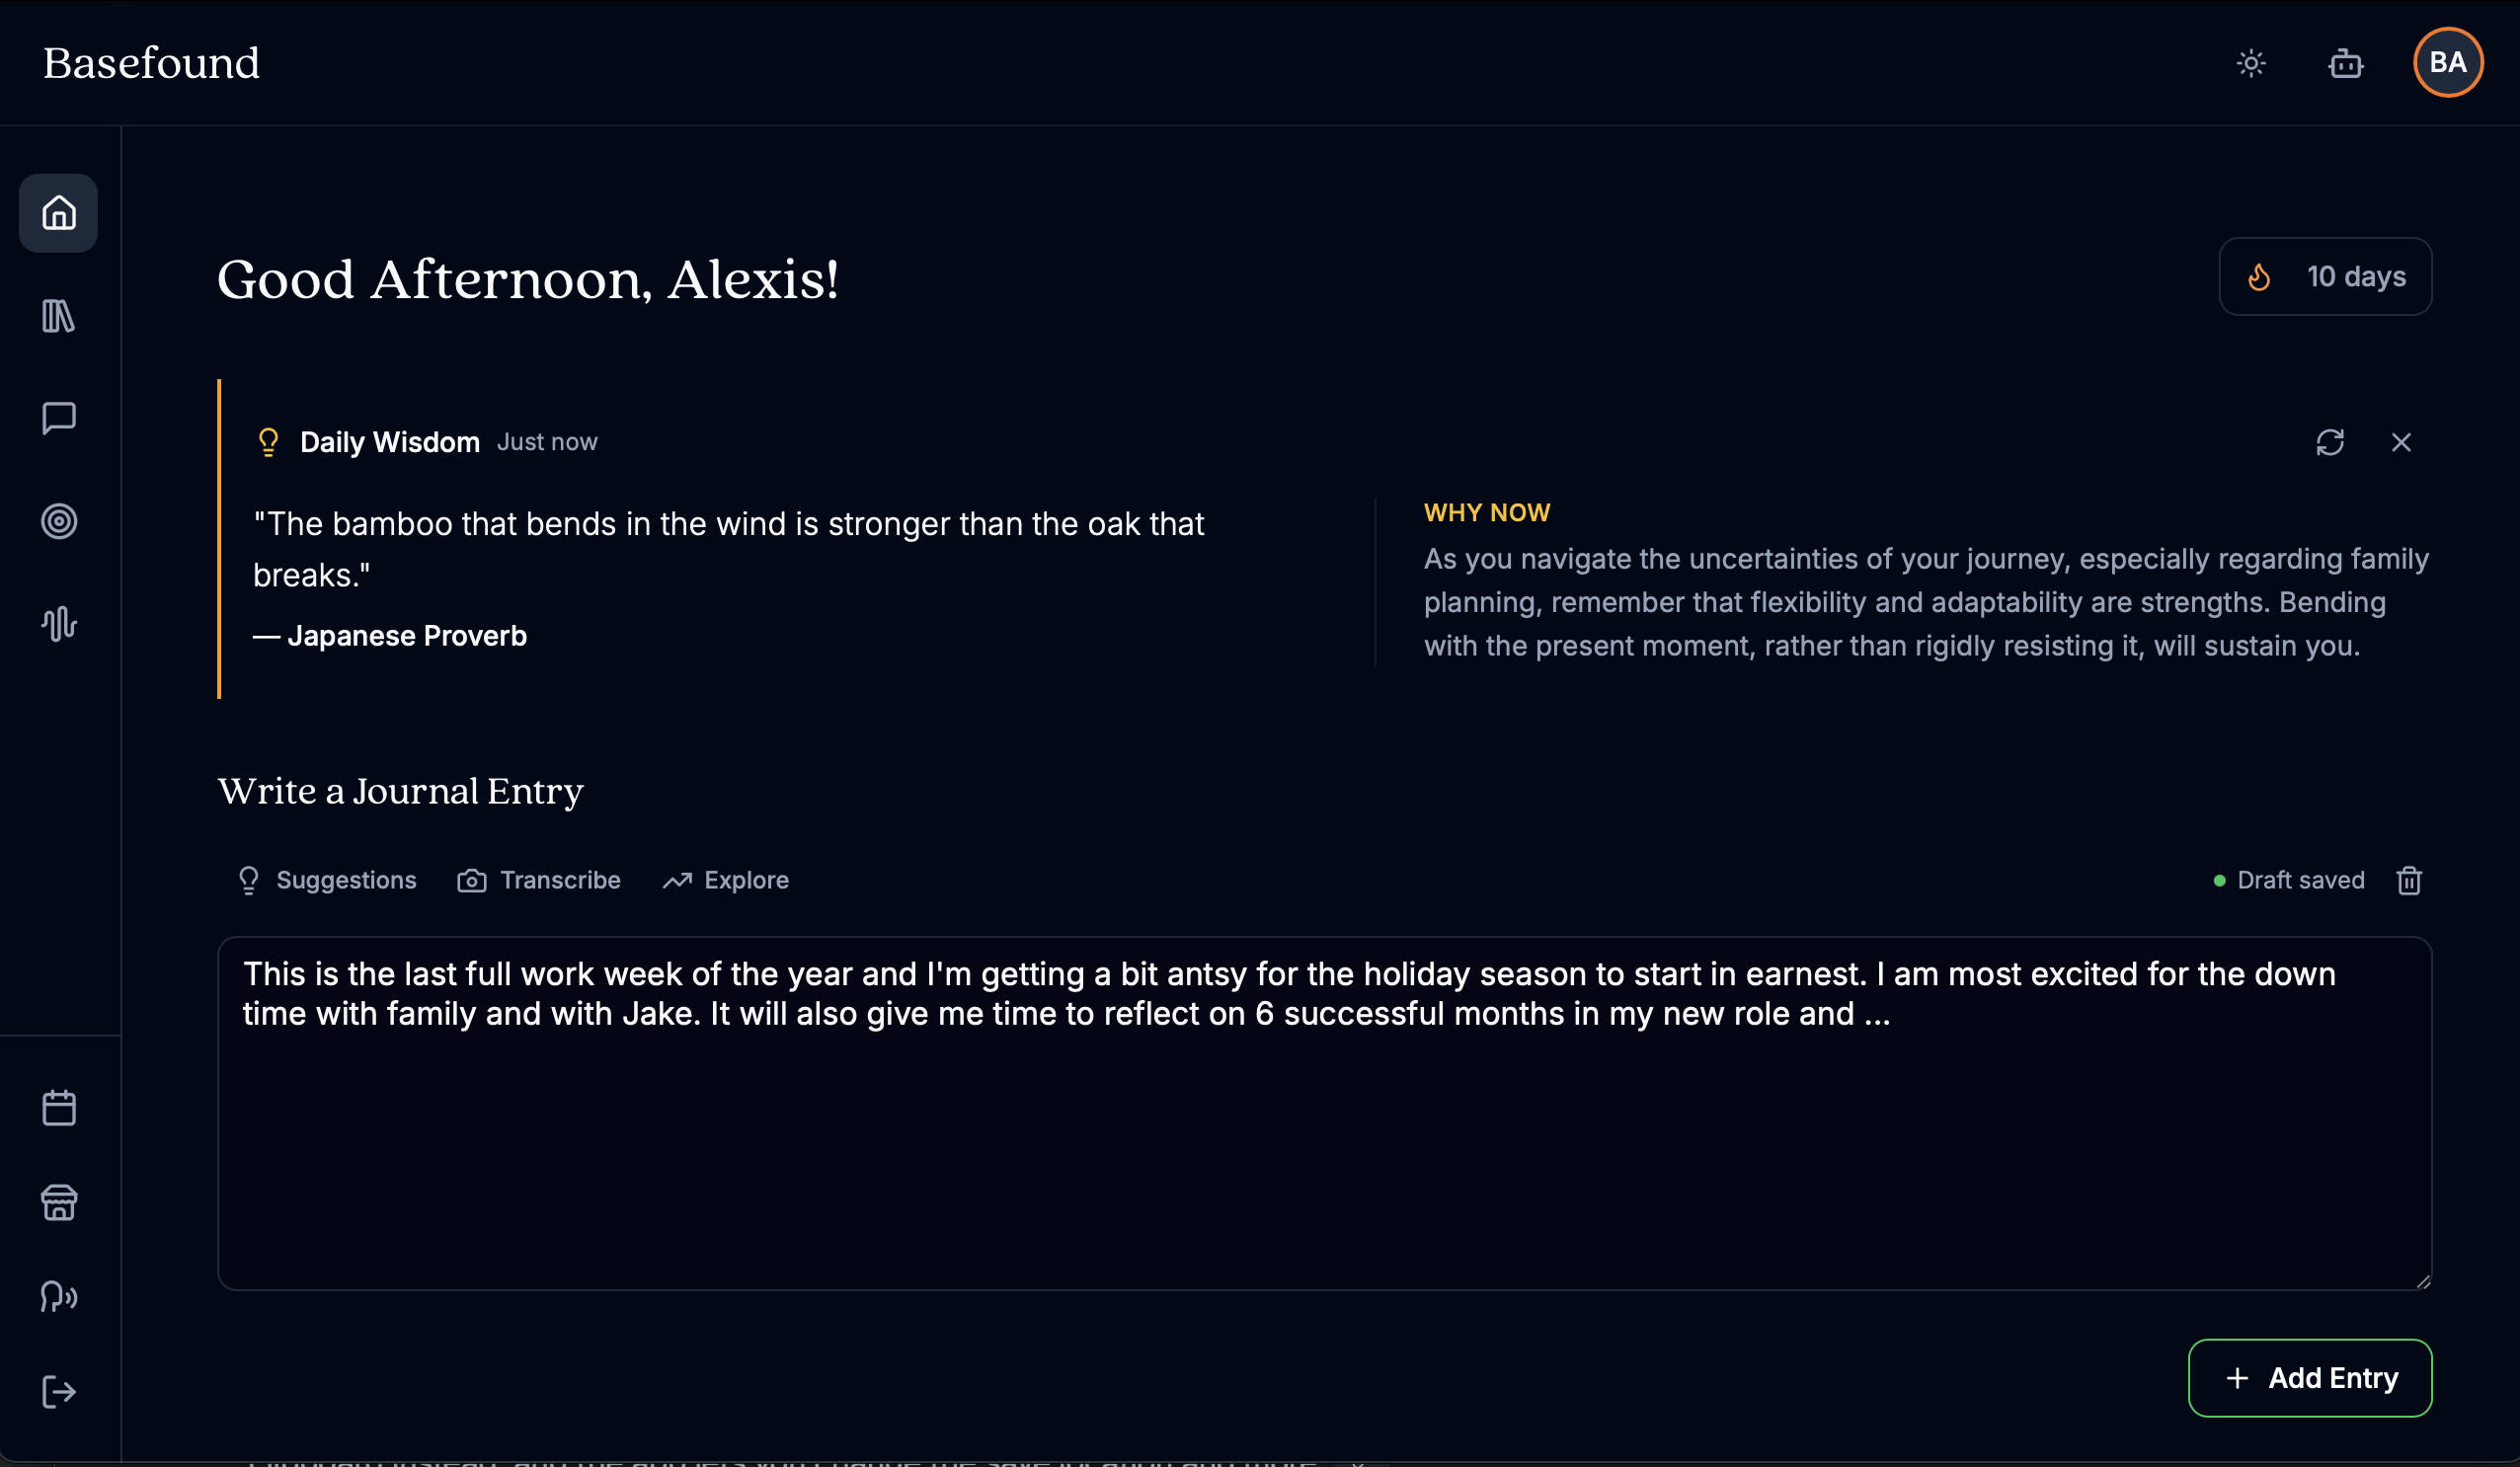
Task: Open the voice speaking sidebar icon
Action: pos(59,1297)
